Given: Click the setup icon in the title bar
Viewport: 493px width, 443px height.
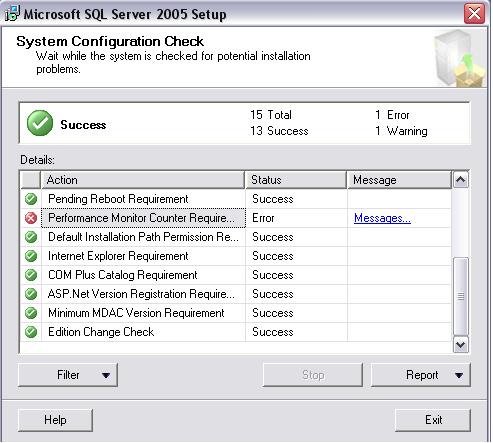Looking at the screenshot, I should click(12, 13).
